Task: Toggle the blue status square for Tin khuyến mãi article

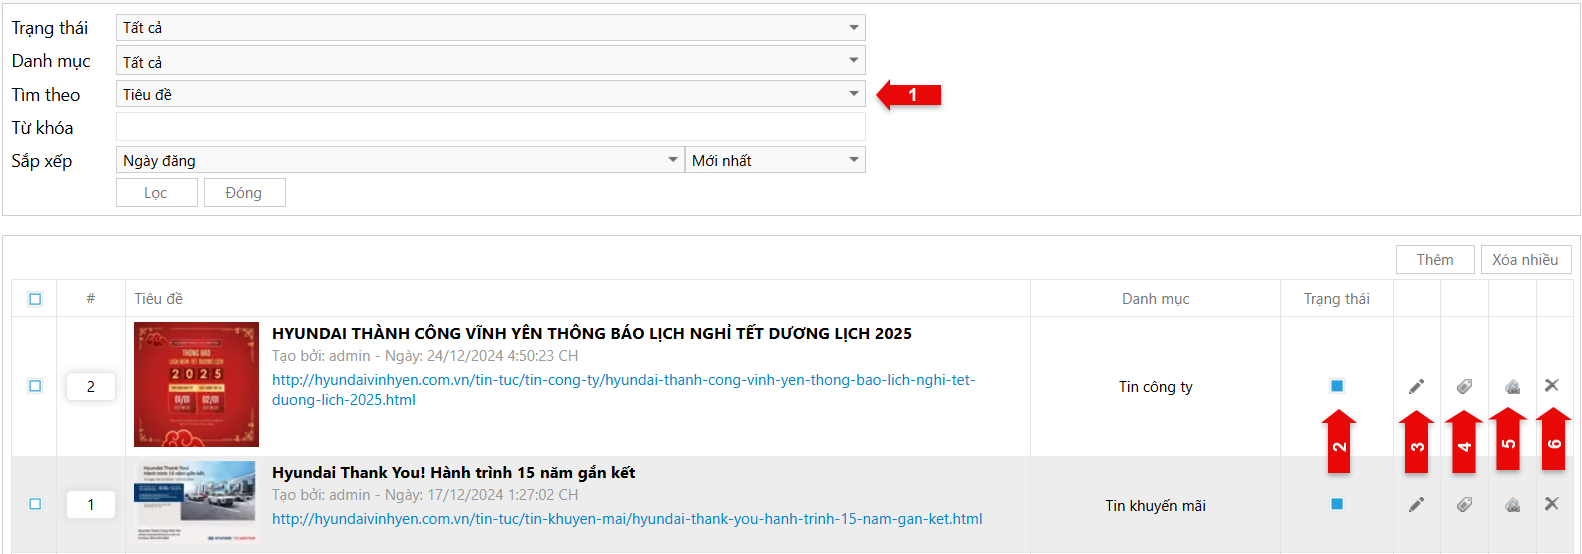Action: [1337, 504]
